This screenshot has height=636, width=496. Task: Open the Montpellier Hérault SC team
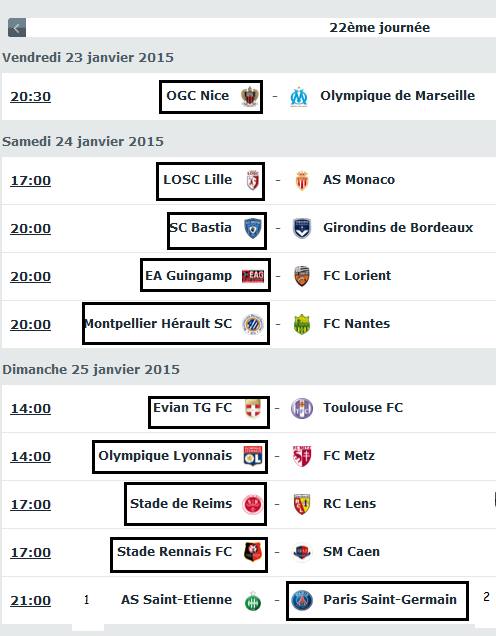pos(158,324)
